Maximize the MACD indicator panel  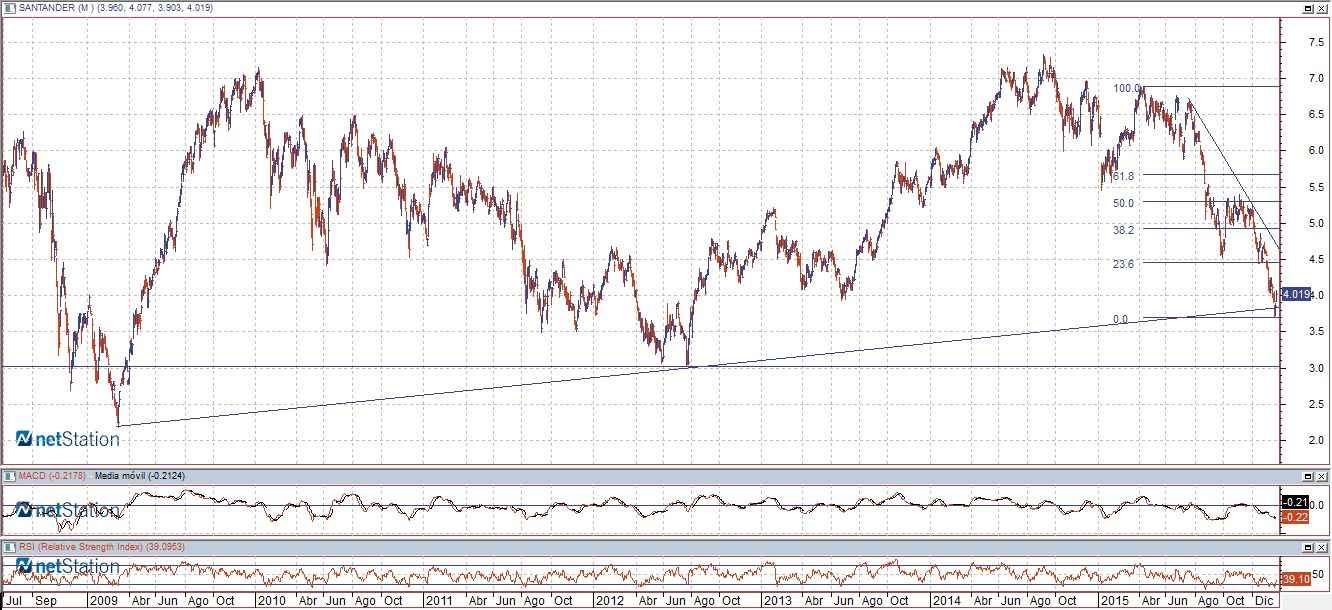[1307, 476]
